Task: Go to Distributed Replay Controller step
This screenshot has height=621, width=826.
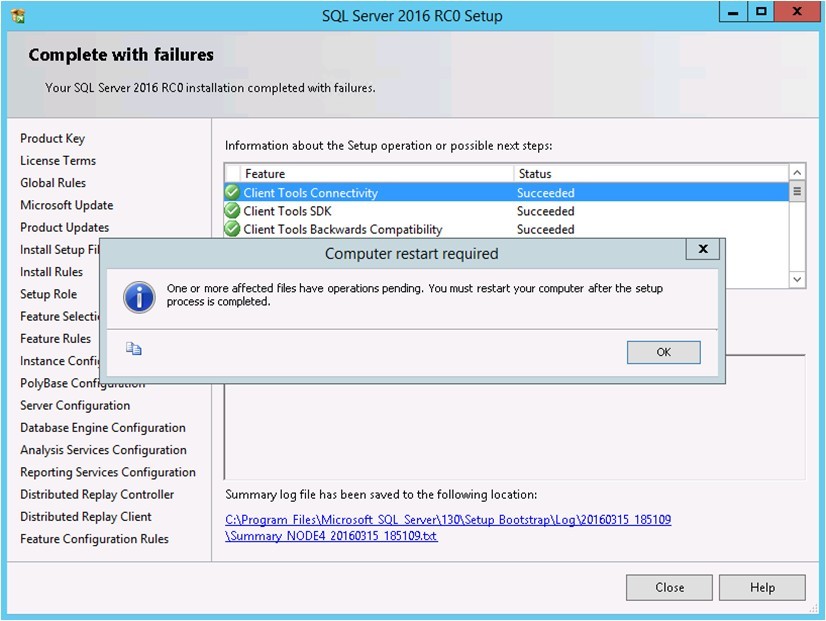Action: tap(97, 494)
